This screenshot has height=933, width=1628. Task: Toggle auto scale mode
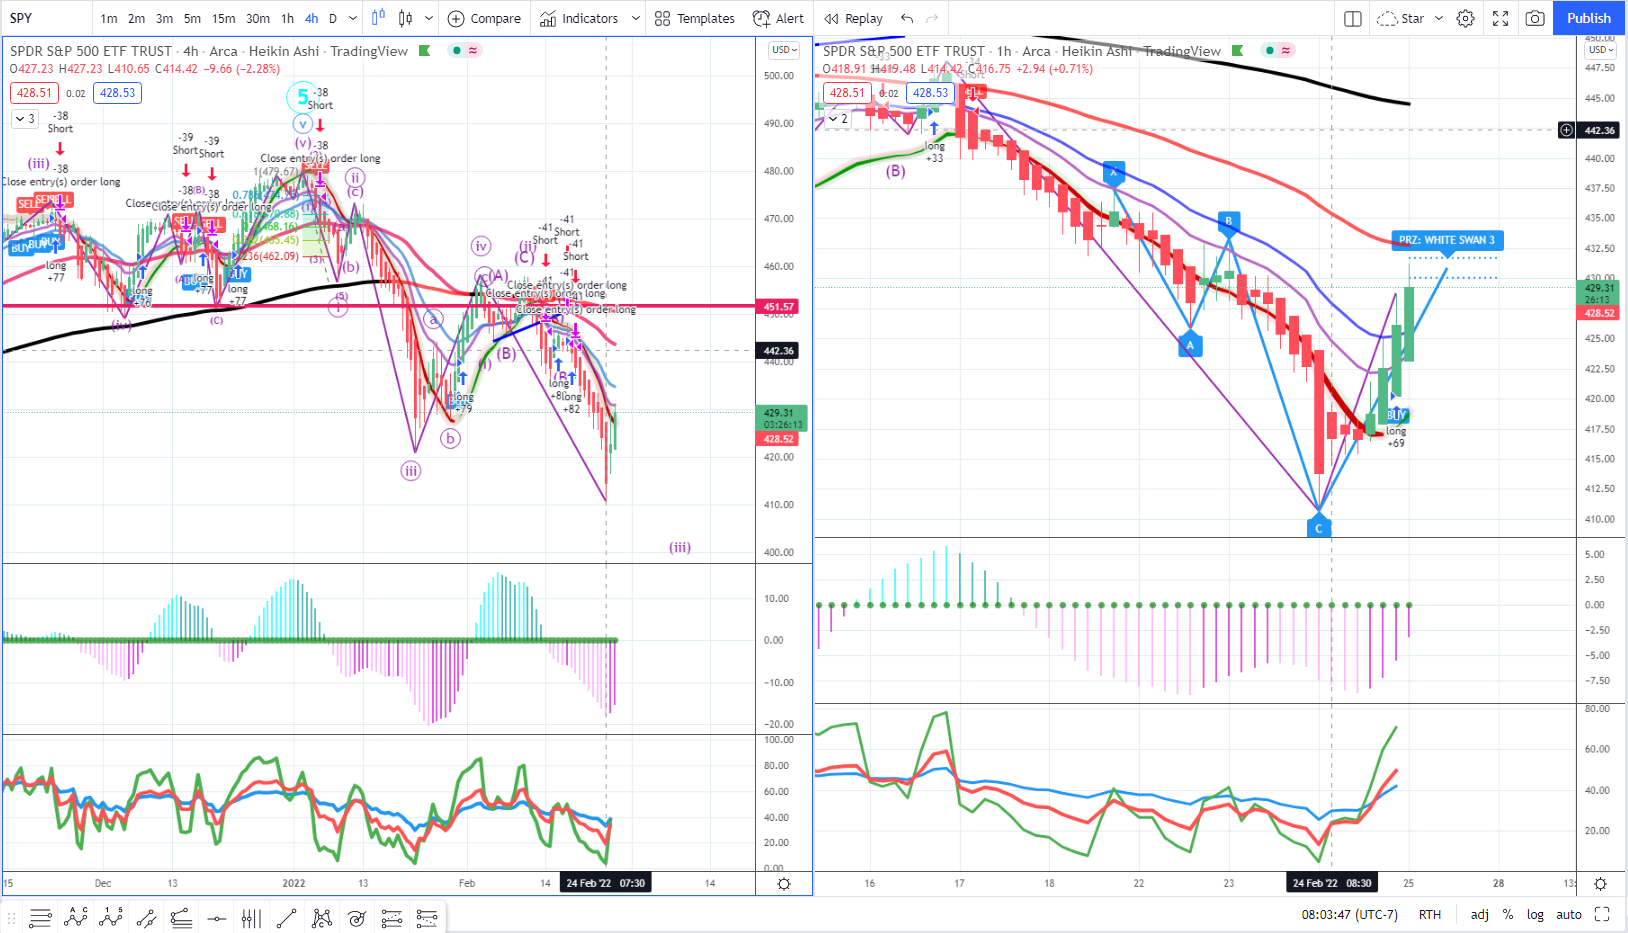point(1569,914)
